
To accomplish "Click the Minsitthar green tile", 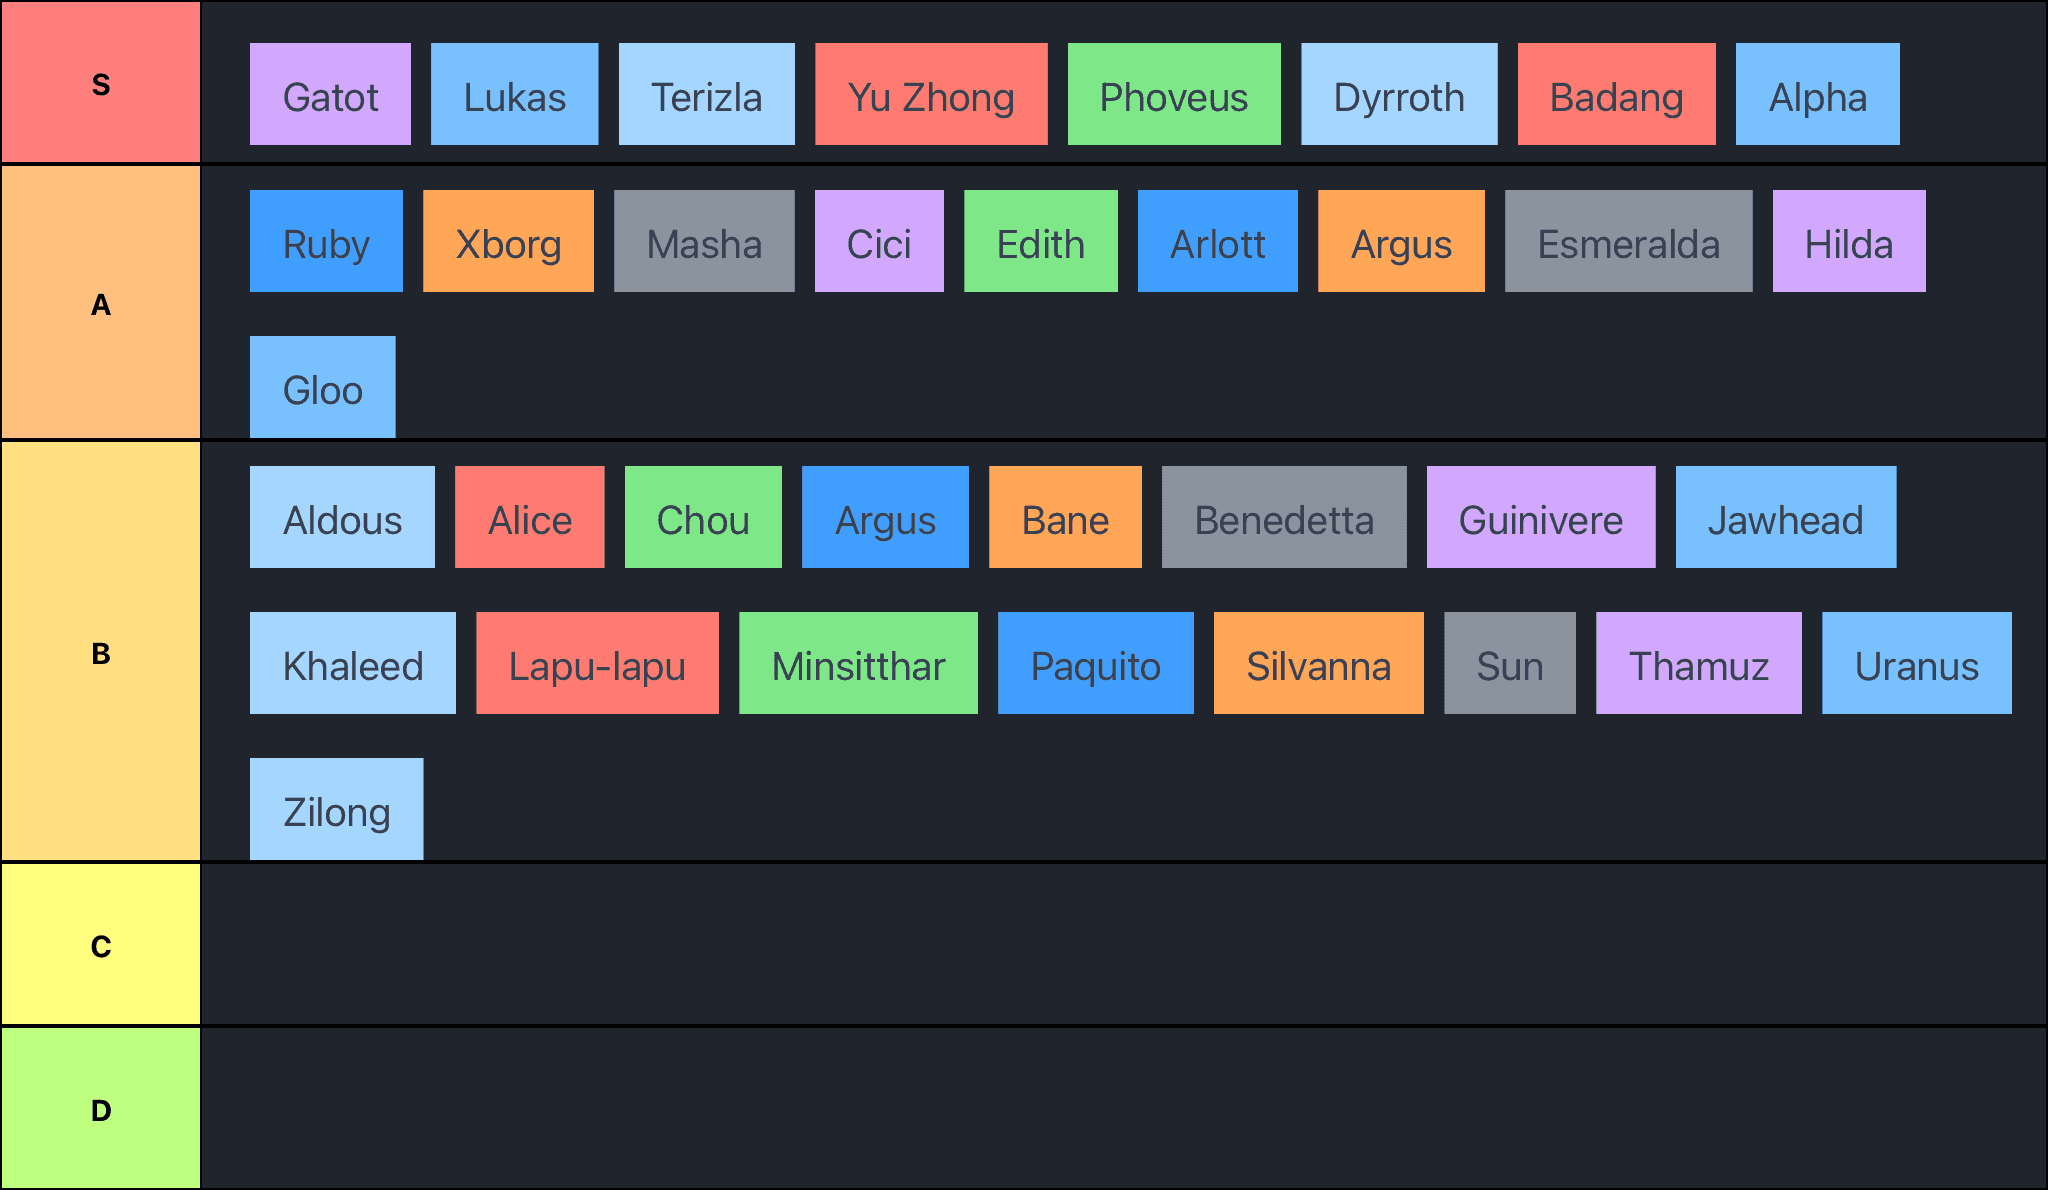I will (858, 663).
